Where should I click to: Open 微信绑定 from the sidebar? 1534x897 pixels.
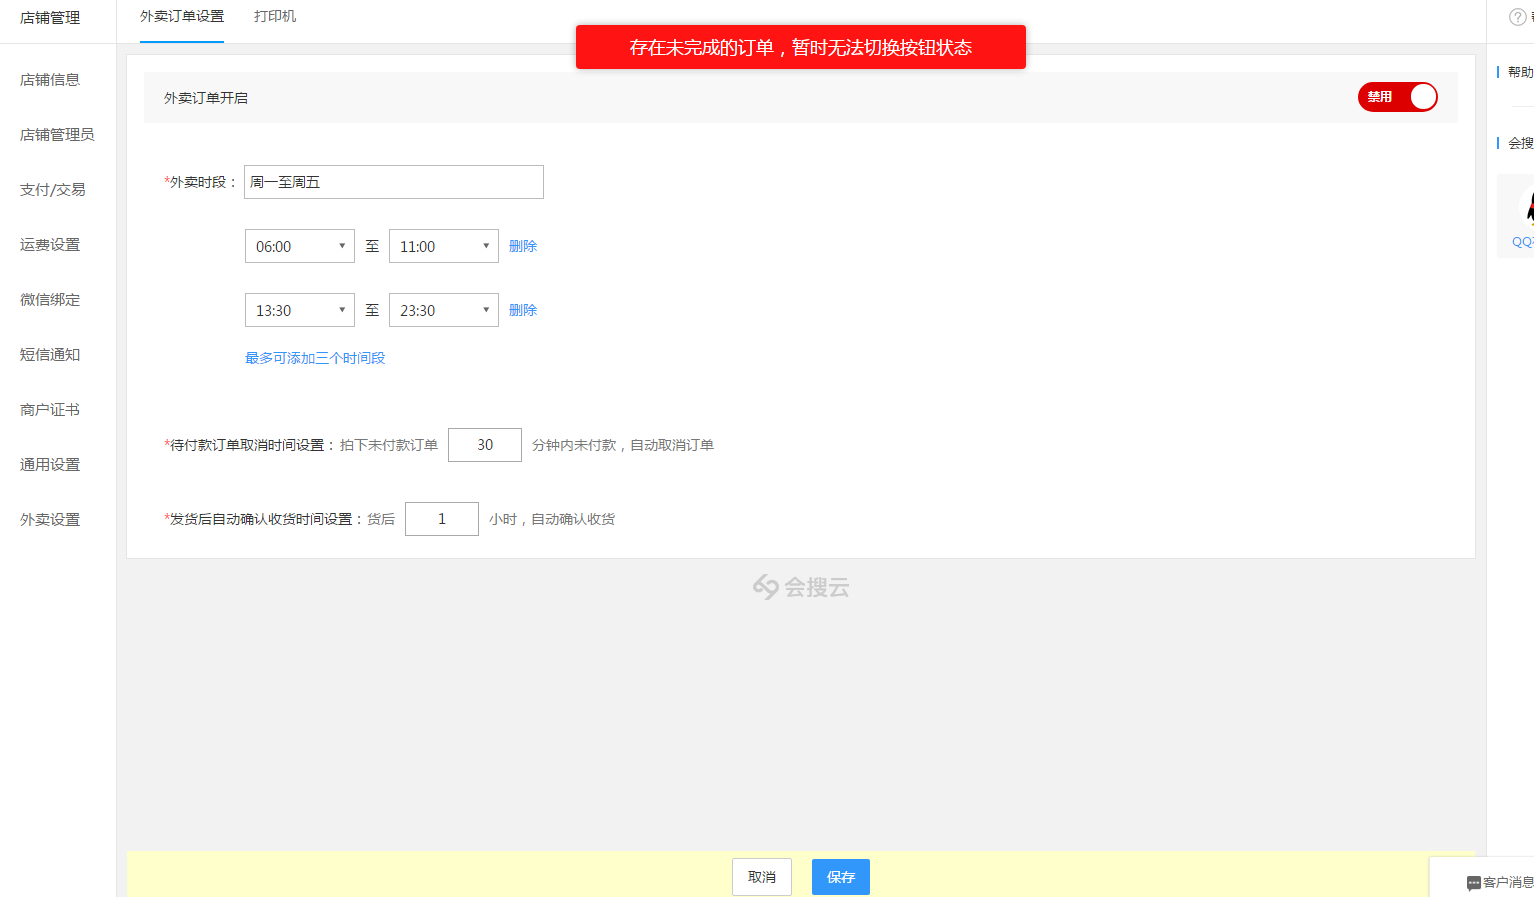50,300
